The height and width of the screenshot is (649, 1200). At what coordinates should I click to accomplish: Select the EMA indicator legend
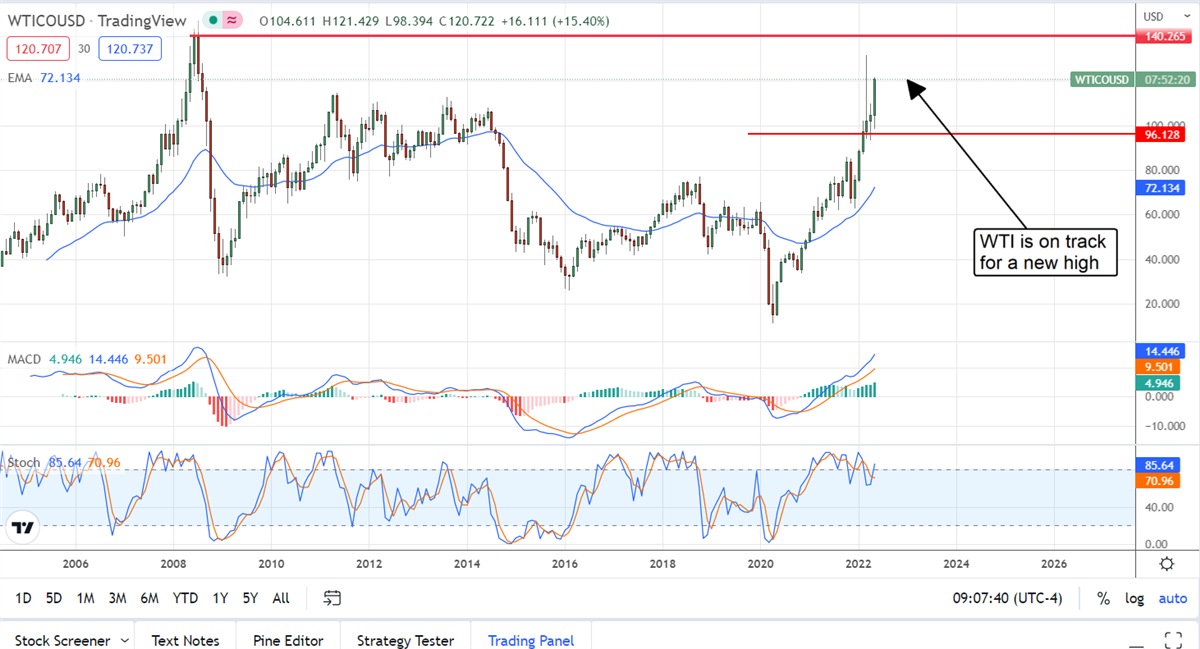pos(44,77)
